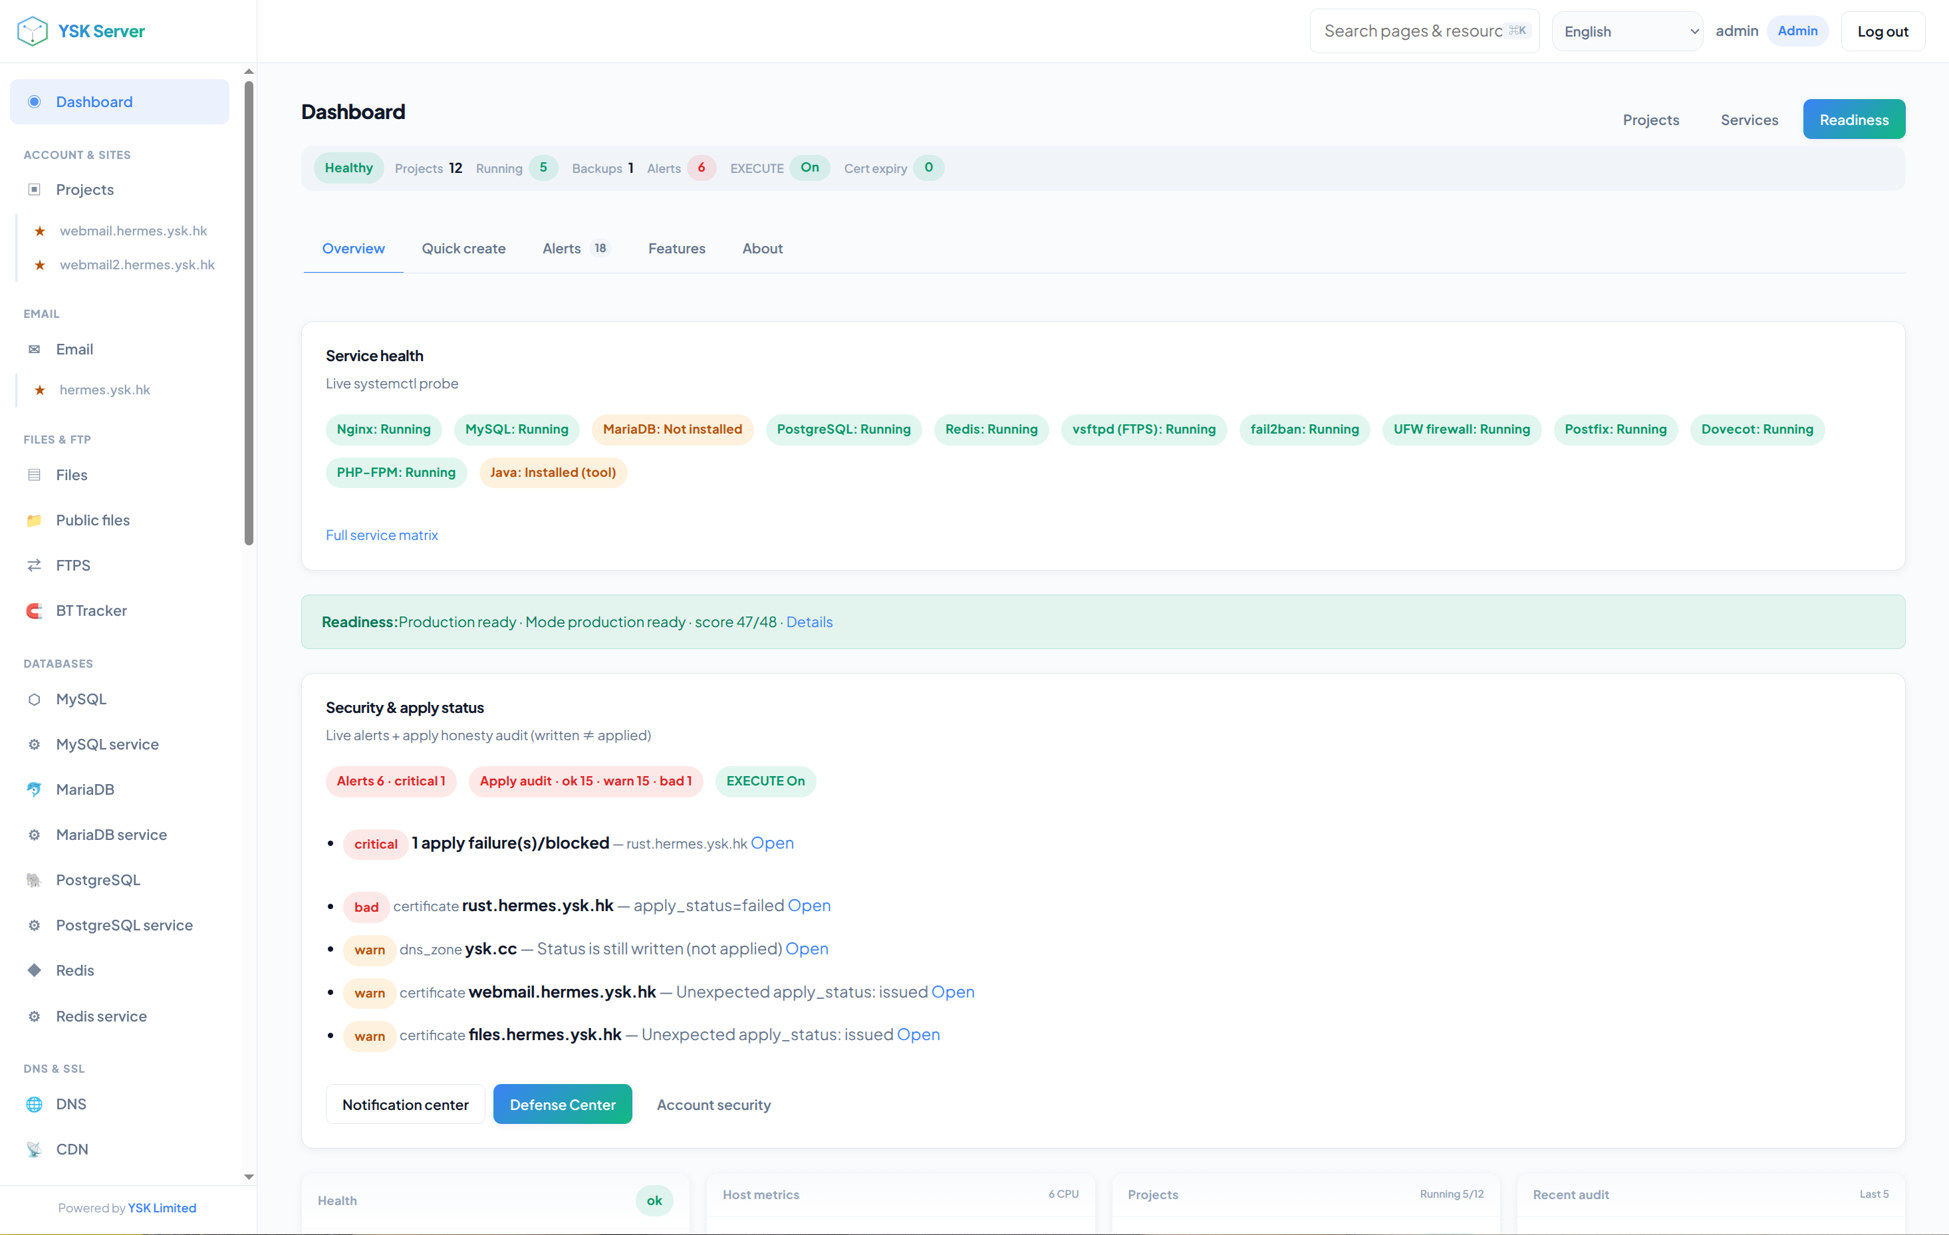Click the MariaDB dolphin icon
This screenshot has height=1235, width=1949.
34,790
